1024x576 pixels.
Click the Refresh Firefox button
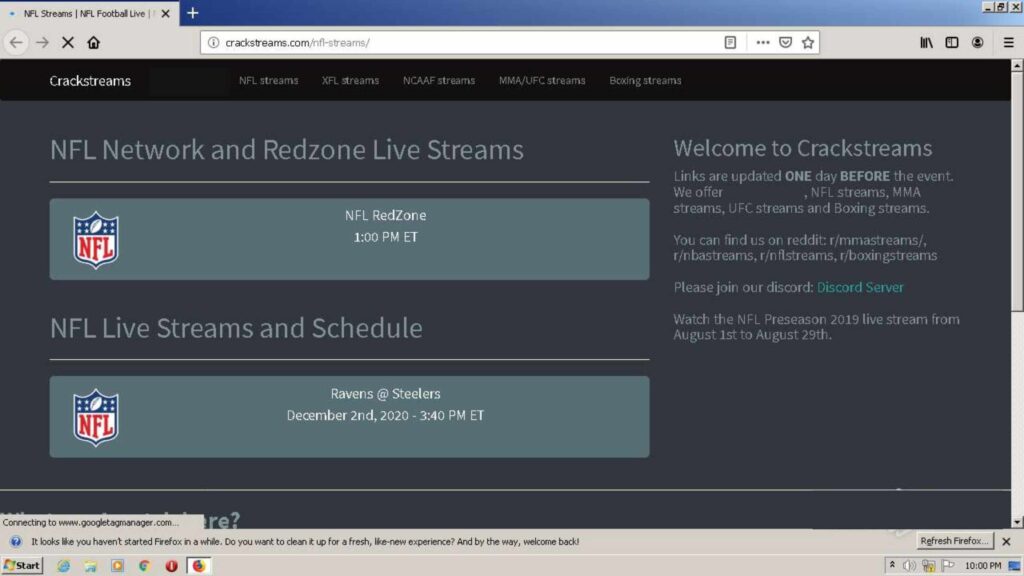(x=953, y=541)
